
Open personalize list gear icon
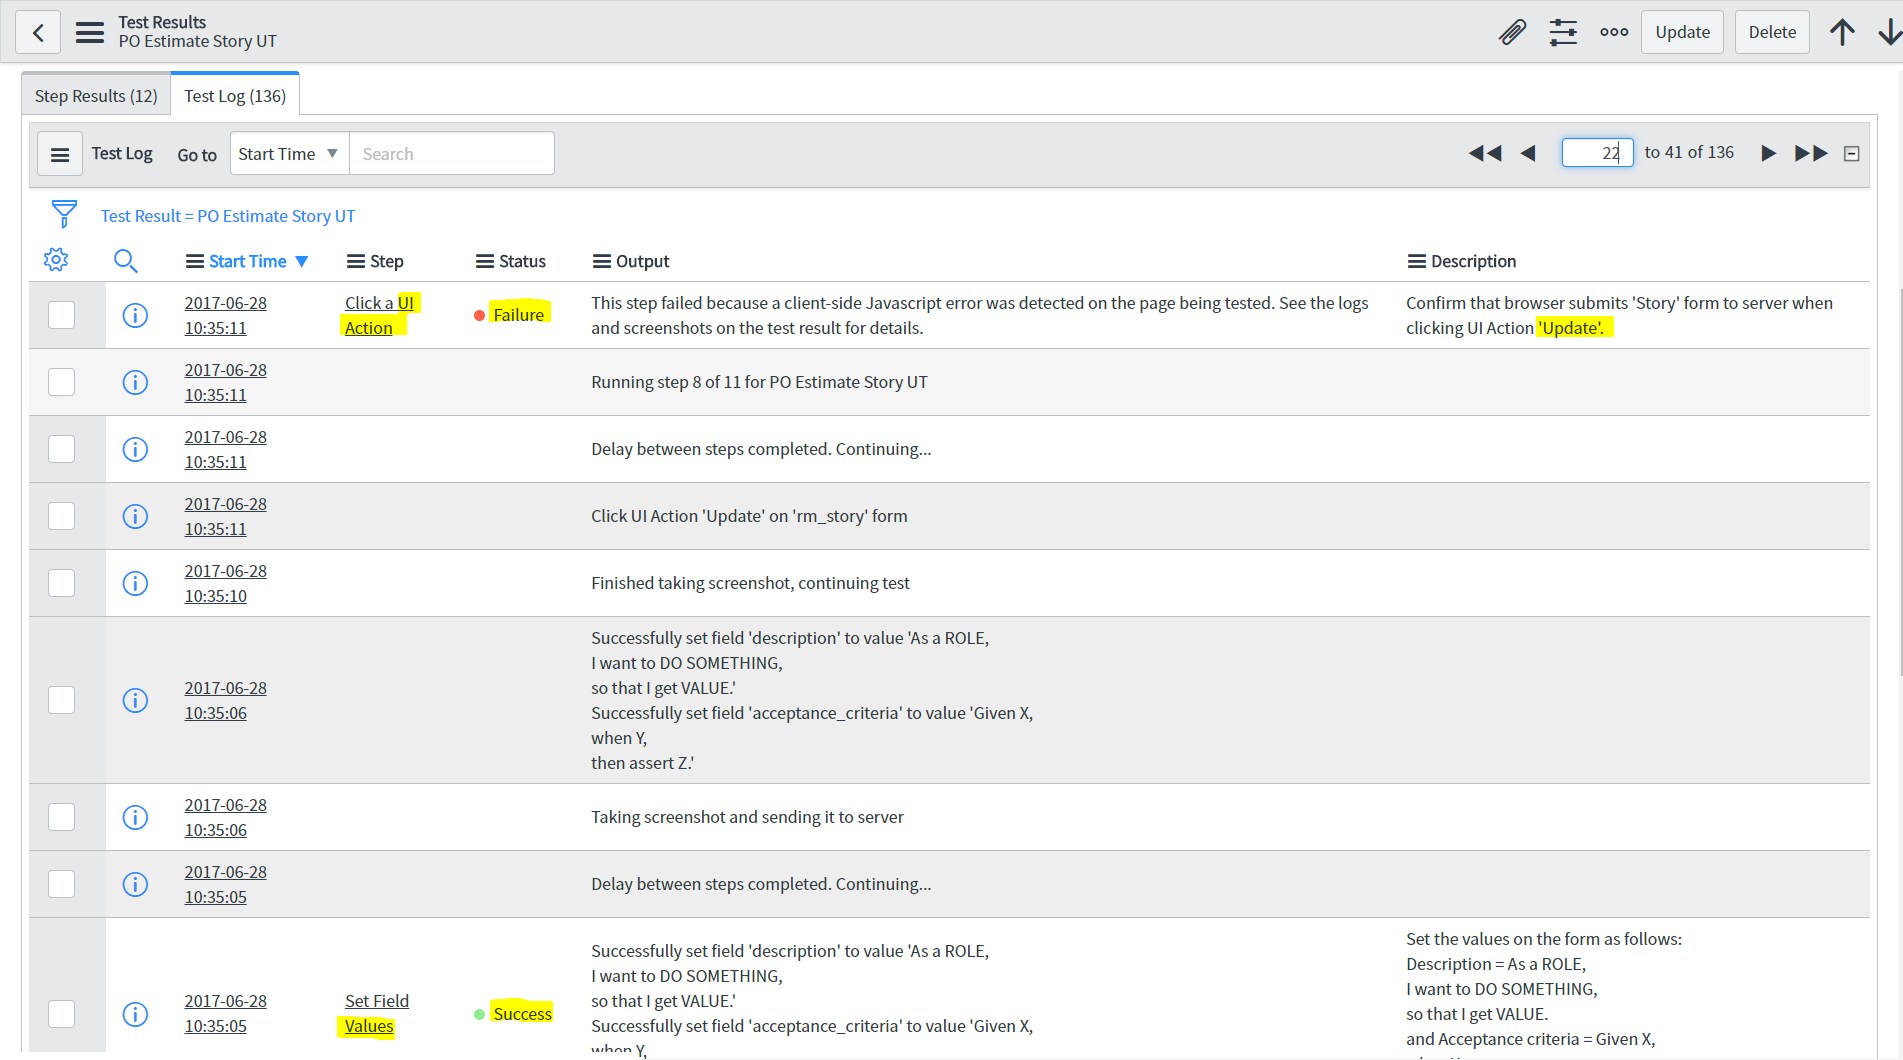pyautogui.click(x=56, y=260)
